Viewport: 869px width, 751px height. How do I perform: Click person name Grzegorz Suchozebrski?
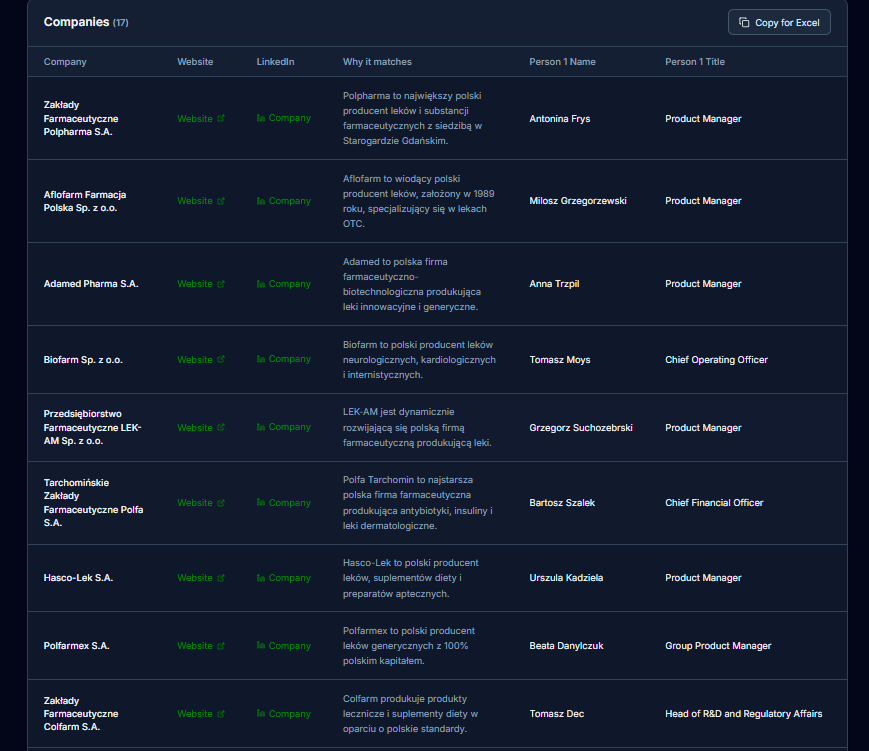tap(580, 428)
